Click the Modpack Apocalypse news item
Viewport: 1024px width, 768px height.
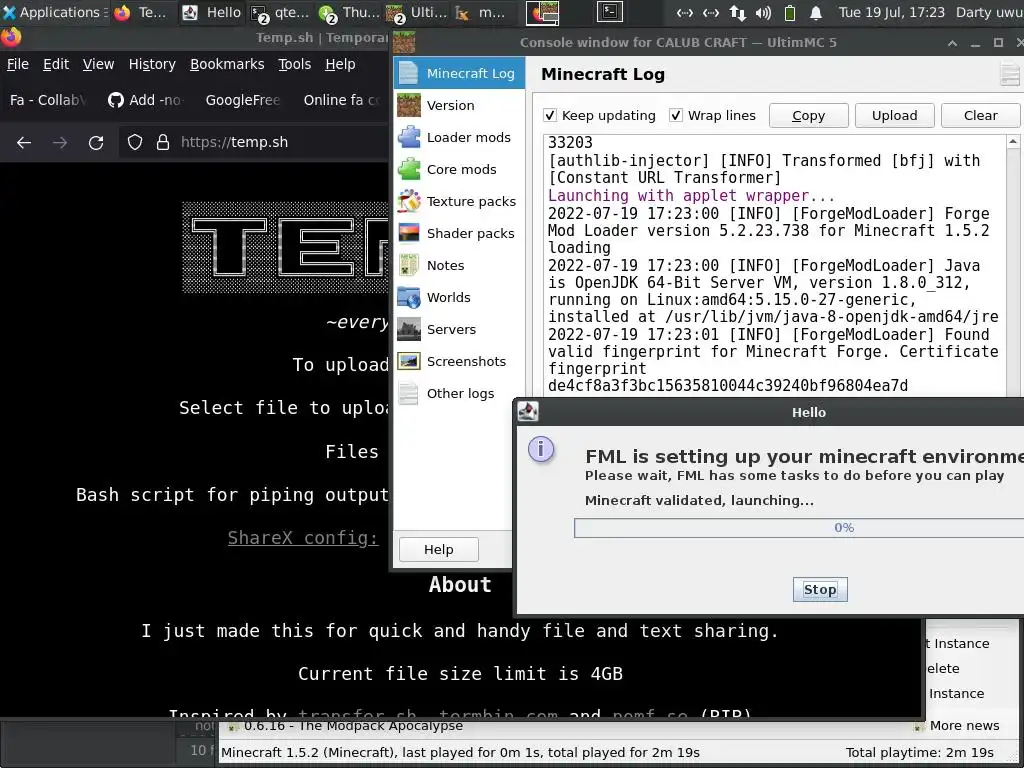pos(353,726)
